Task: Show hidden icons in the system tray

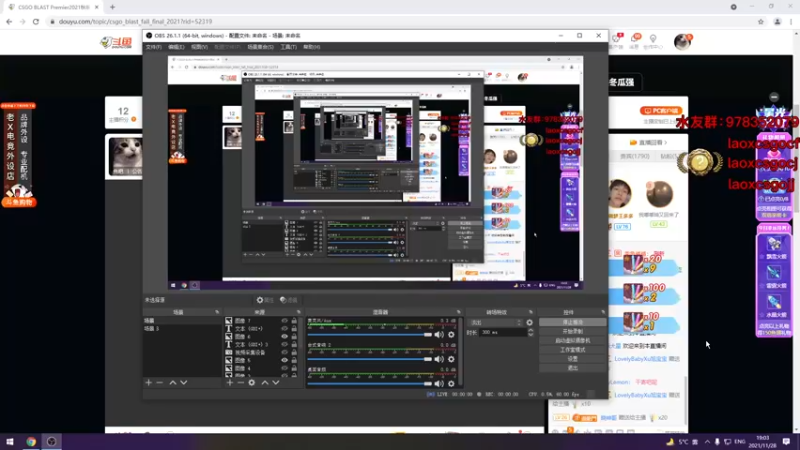Action: tap(707, 442)
